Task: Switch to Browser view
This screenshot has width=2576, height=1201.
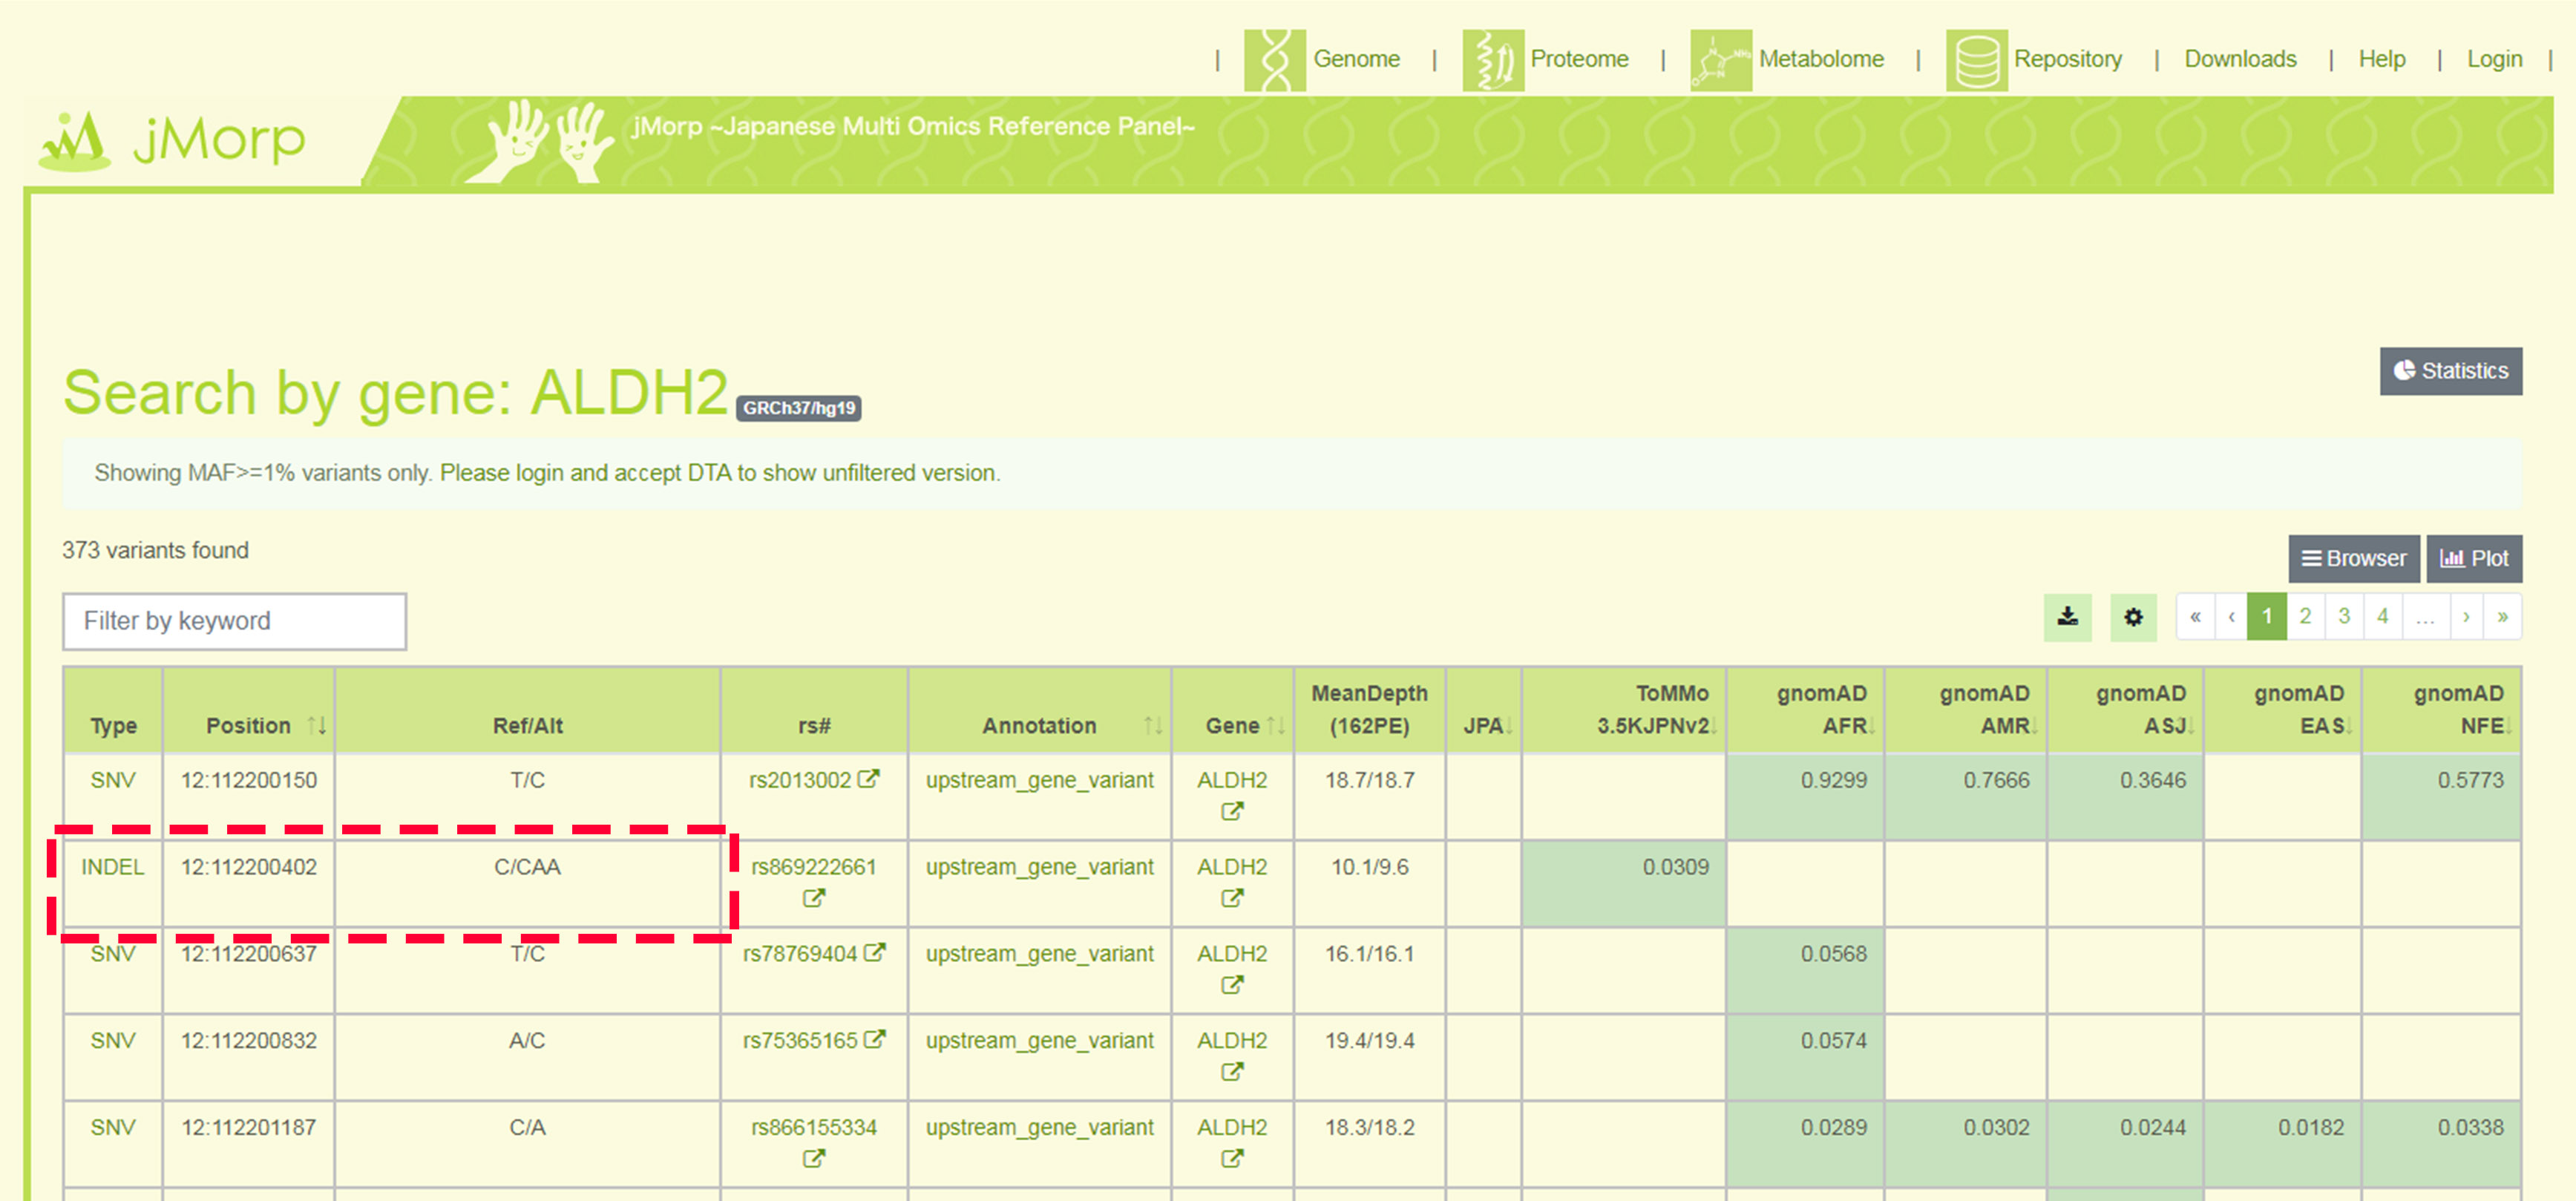Action: click(2354, 558)
